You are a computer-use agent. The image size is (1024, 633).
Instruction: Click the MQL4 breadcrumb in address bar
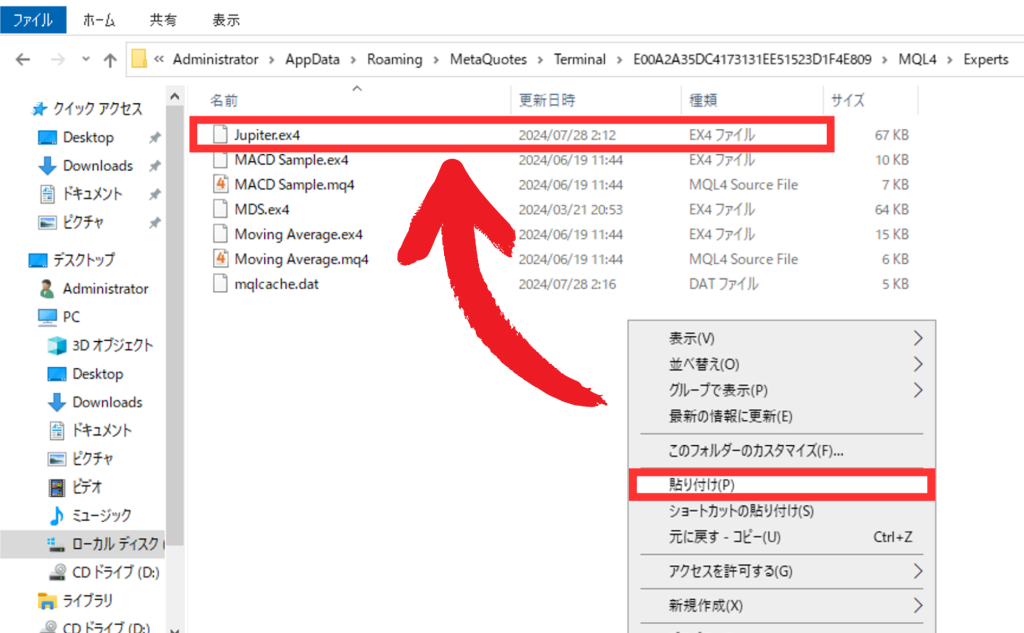point(919,60)
